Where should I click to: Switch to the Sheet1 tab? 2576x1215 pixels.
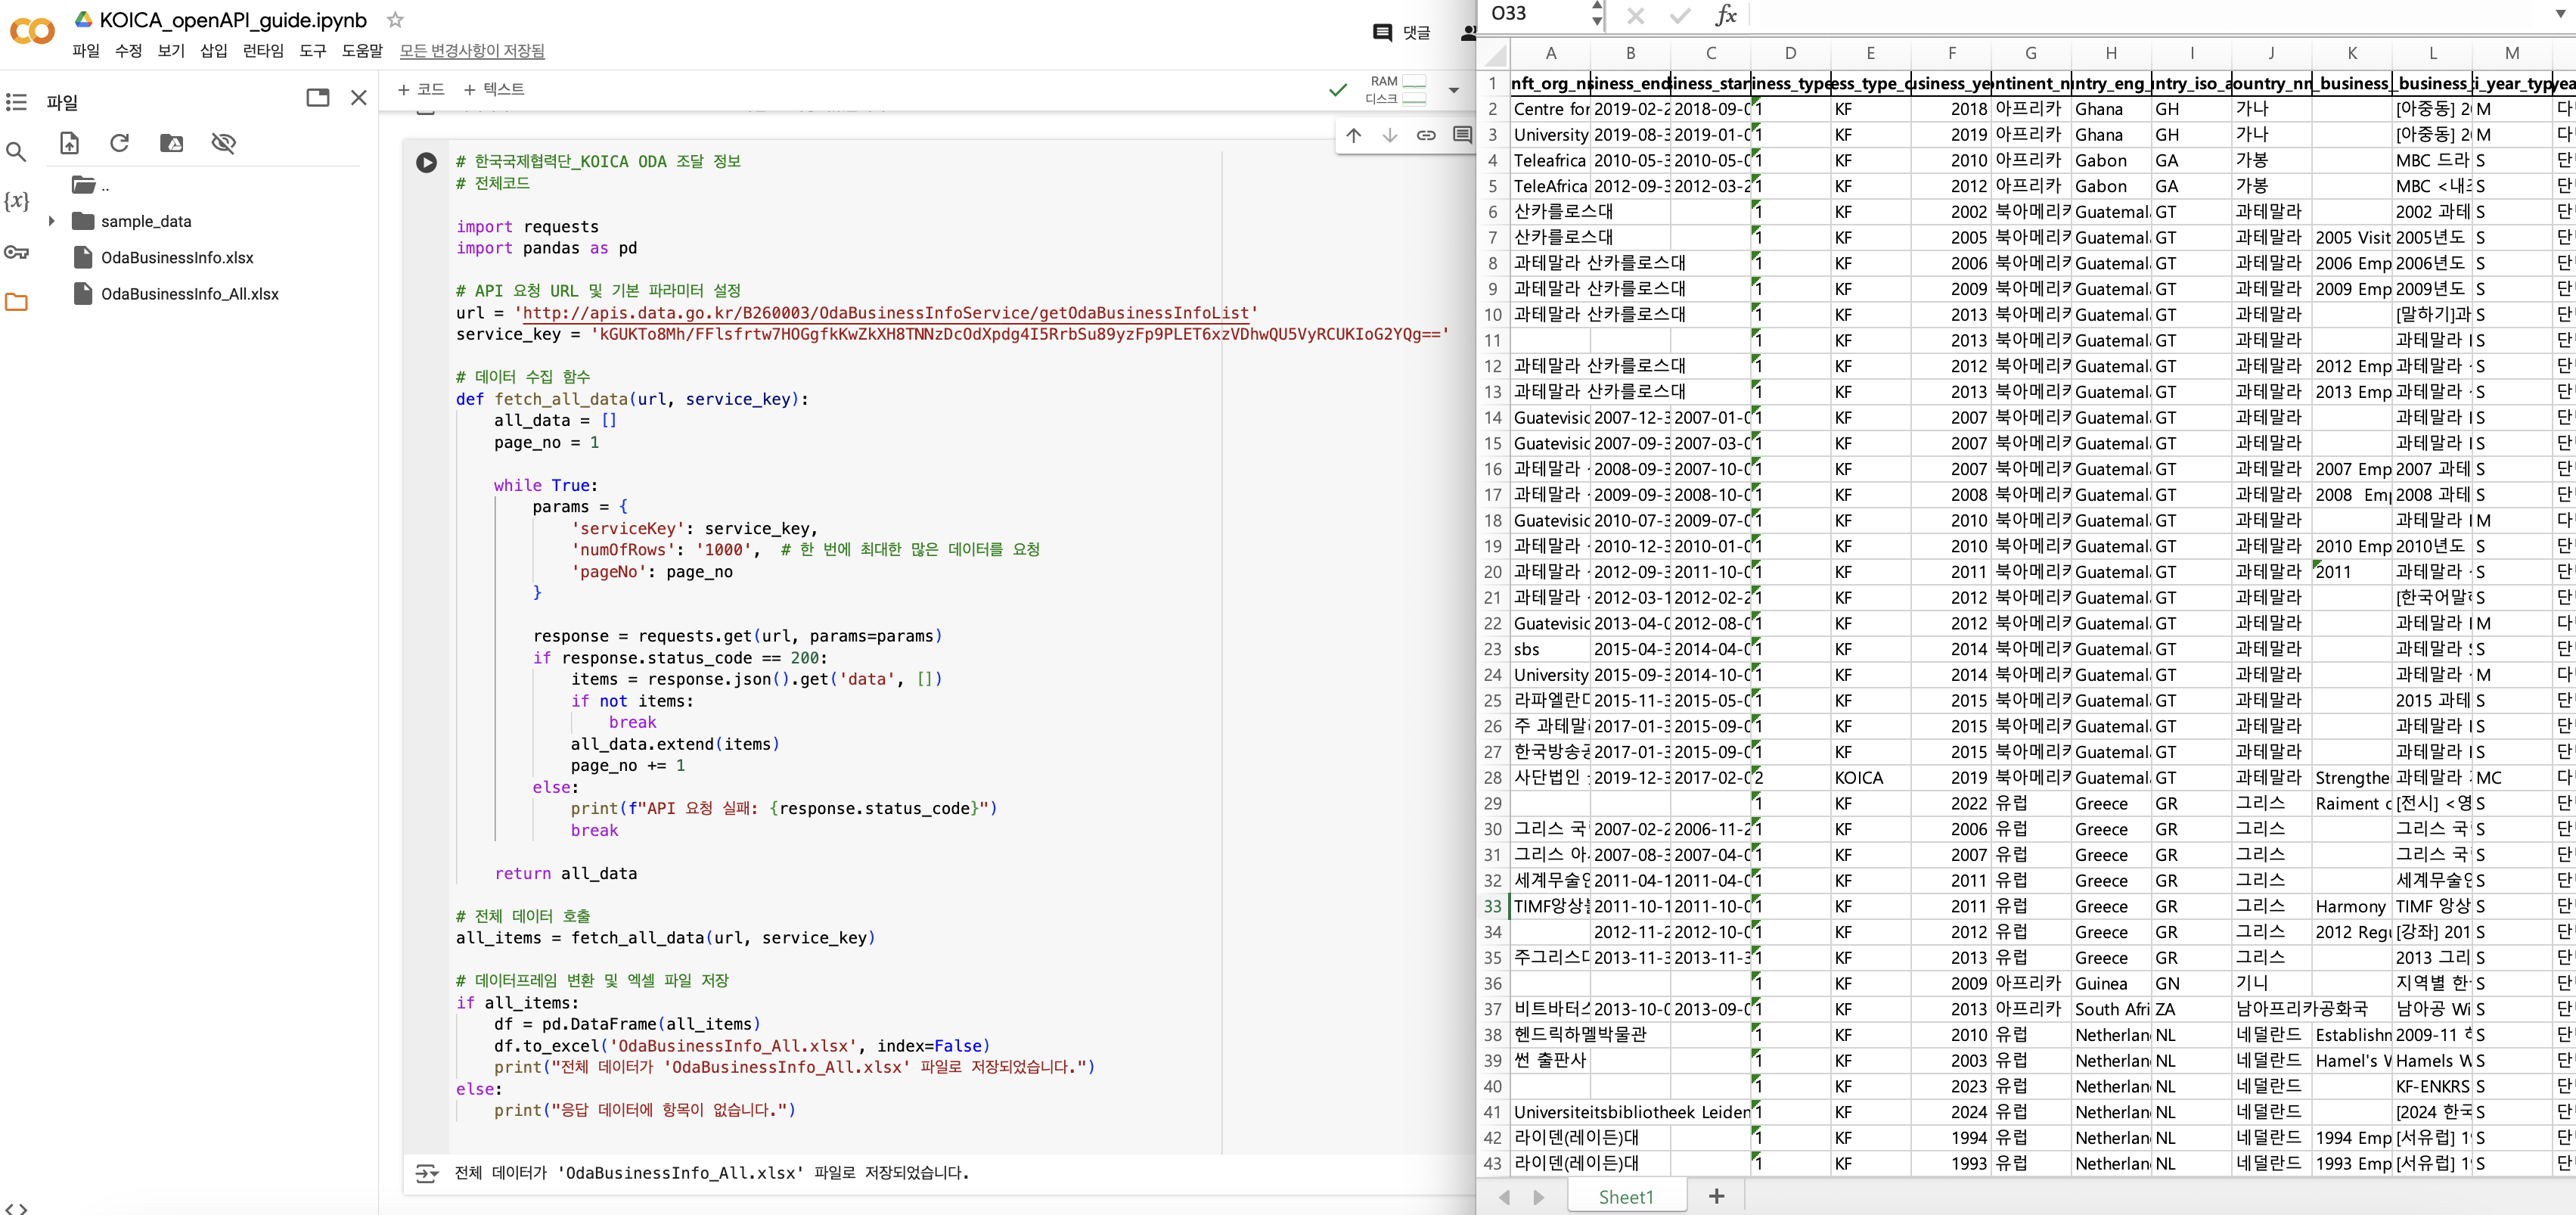(x=1626, y=1196)
